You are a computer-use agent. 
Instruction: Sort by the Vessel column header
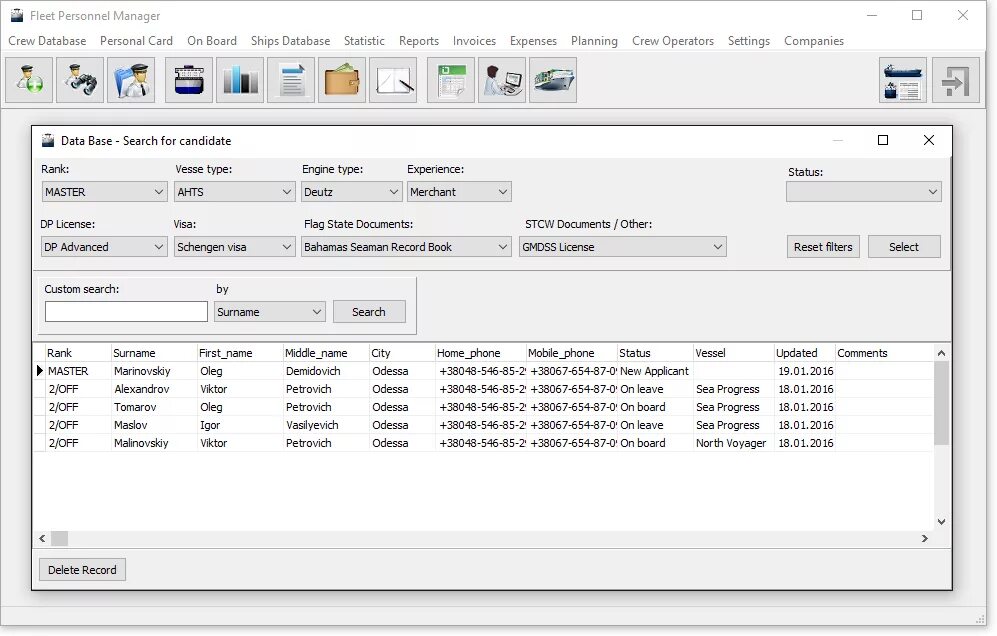(x=733, y=353)
